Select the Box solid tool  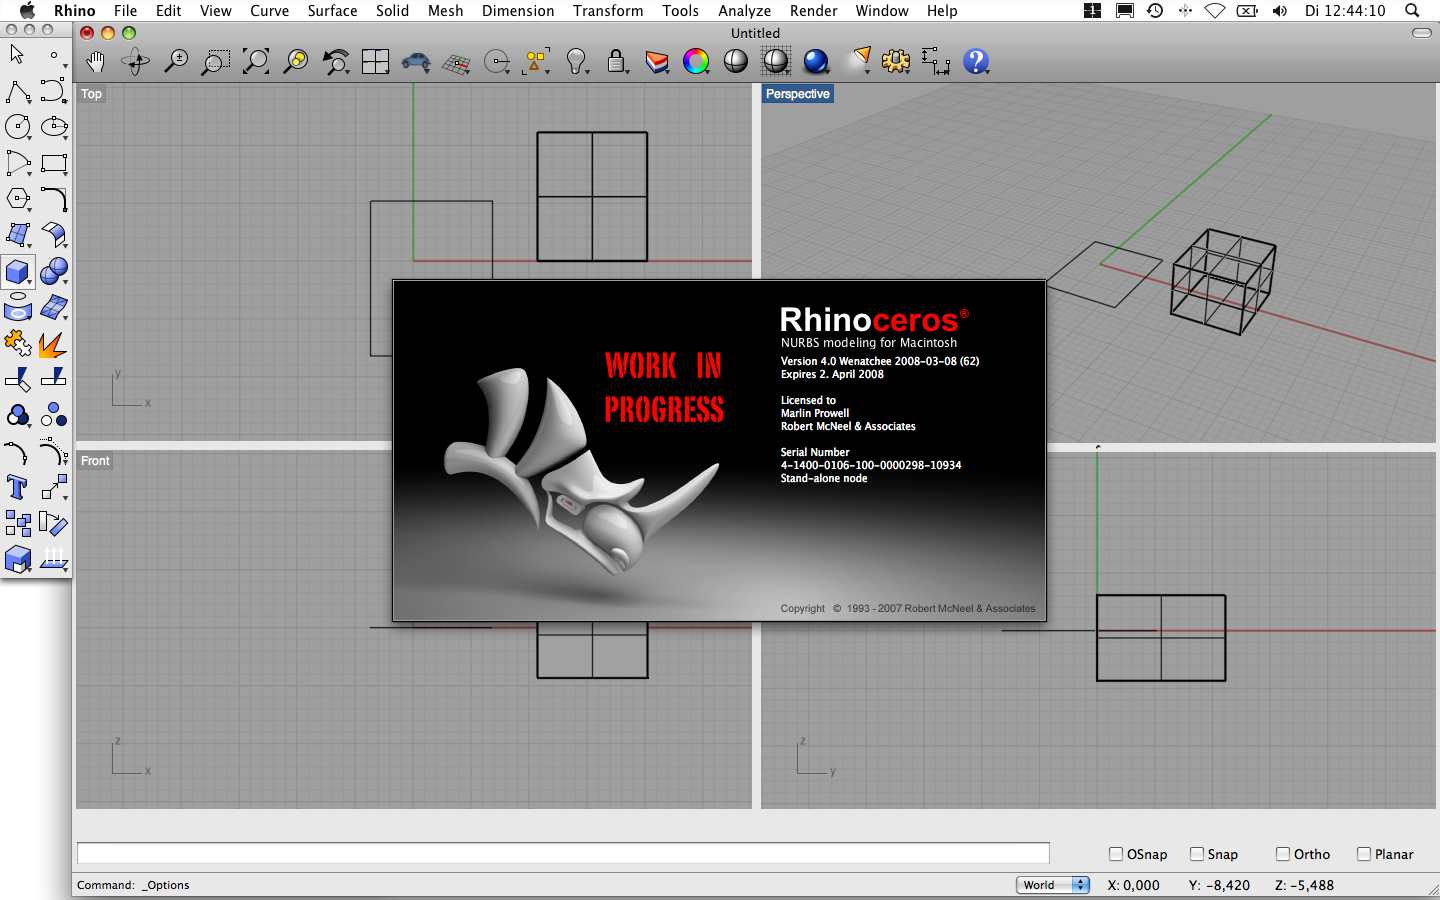(x=17, y=271)
